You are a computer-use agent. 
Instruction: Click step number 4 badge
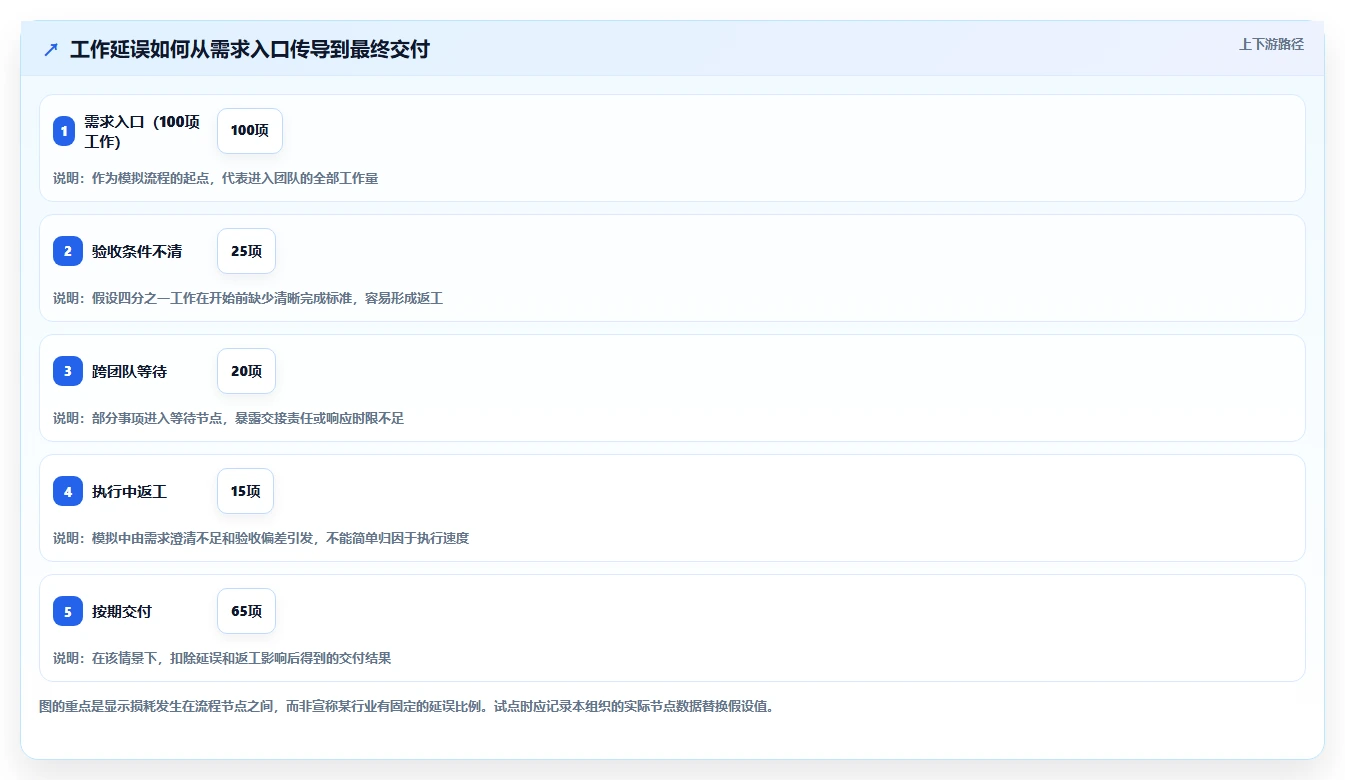[68, 491]
